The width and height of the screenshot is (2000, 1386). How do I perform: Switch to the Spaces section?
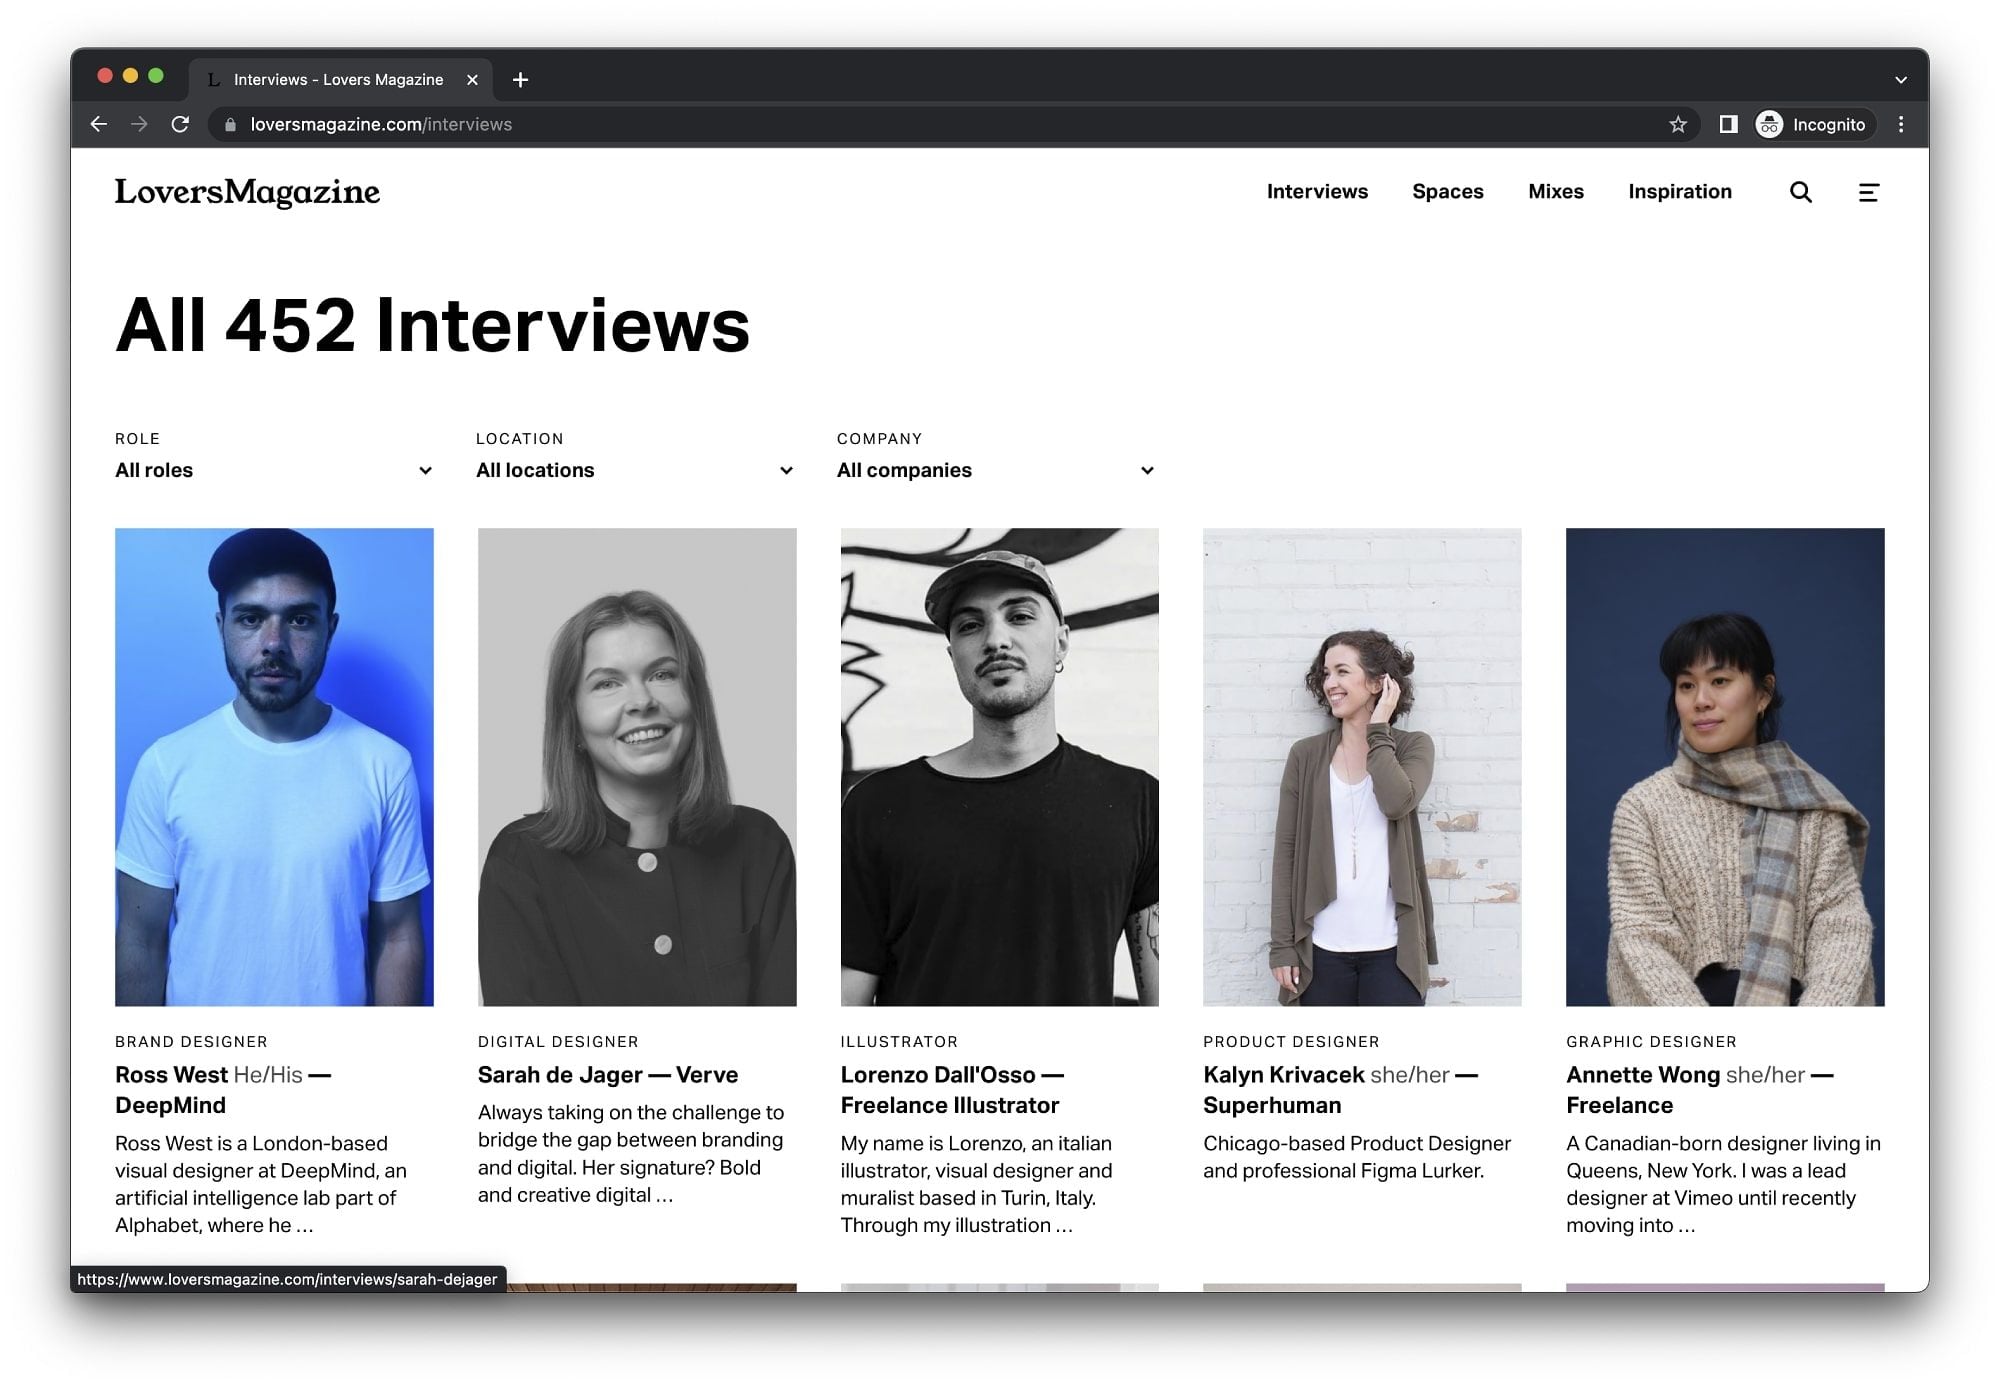point(1448,191)
